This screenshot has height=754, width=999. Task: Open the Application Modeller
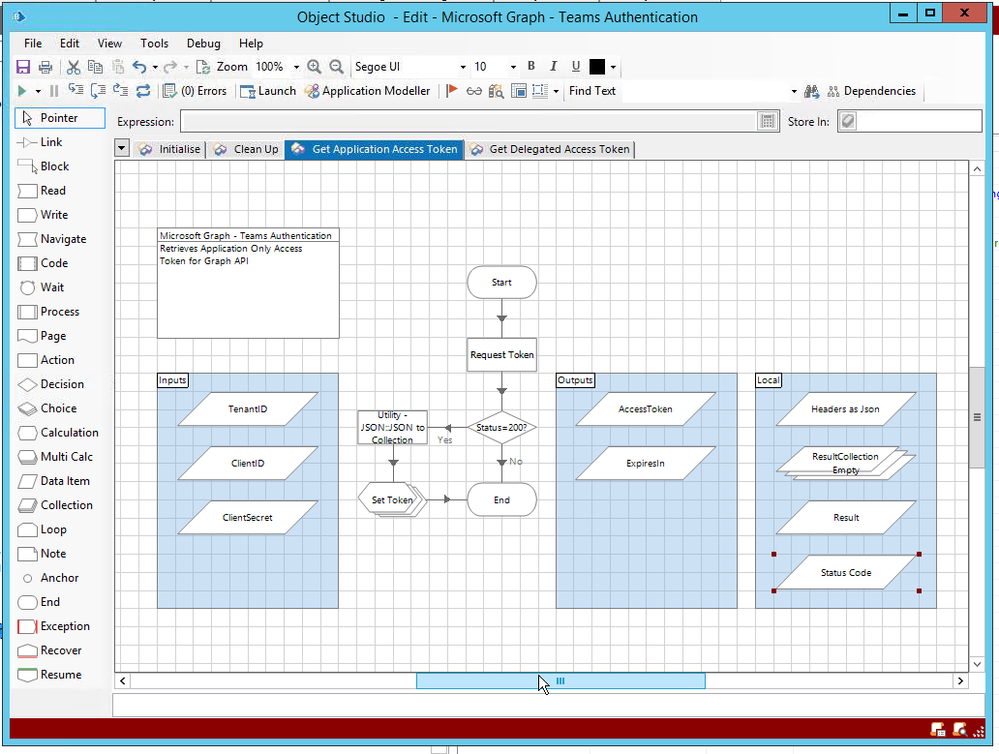tap(368, 91)
